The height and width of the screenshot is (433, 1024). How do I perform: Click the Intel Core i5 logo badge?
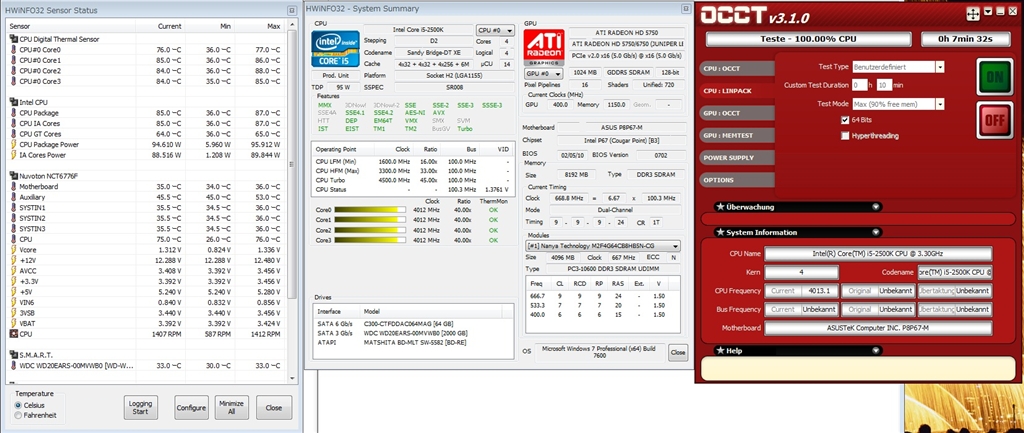[x=335, y=50]
